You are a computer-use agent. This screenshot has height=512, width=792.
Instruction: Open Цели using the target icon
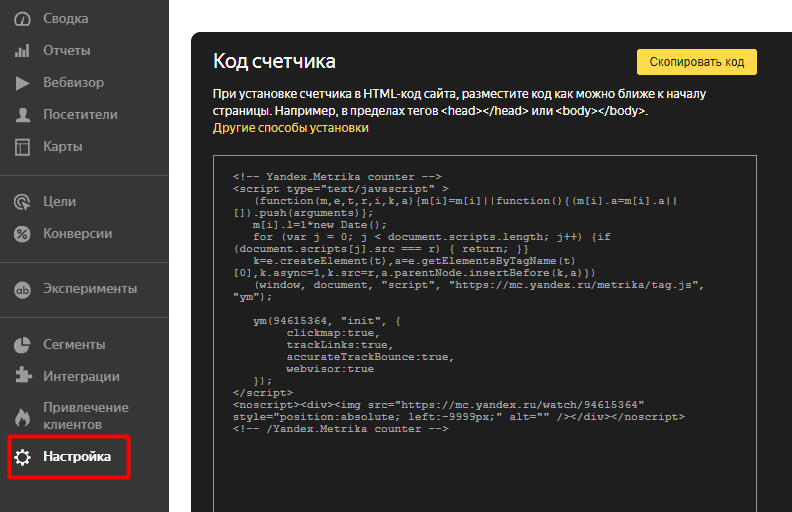pos(22,202)
